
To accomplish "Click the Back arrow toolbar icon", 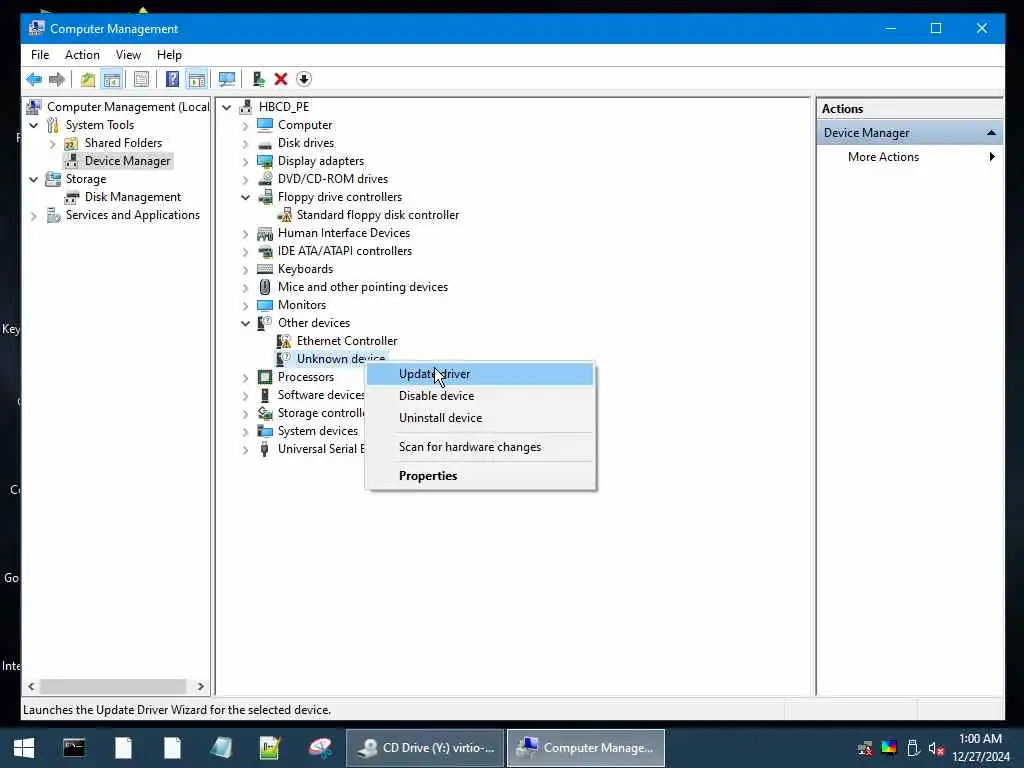I will [34, 80].
